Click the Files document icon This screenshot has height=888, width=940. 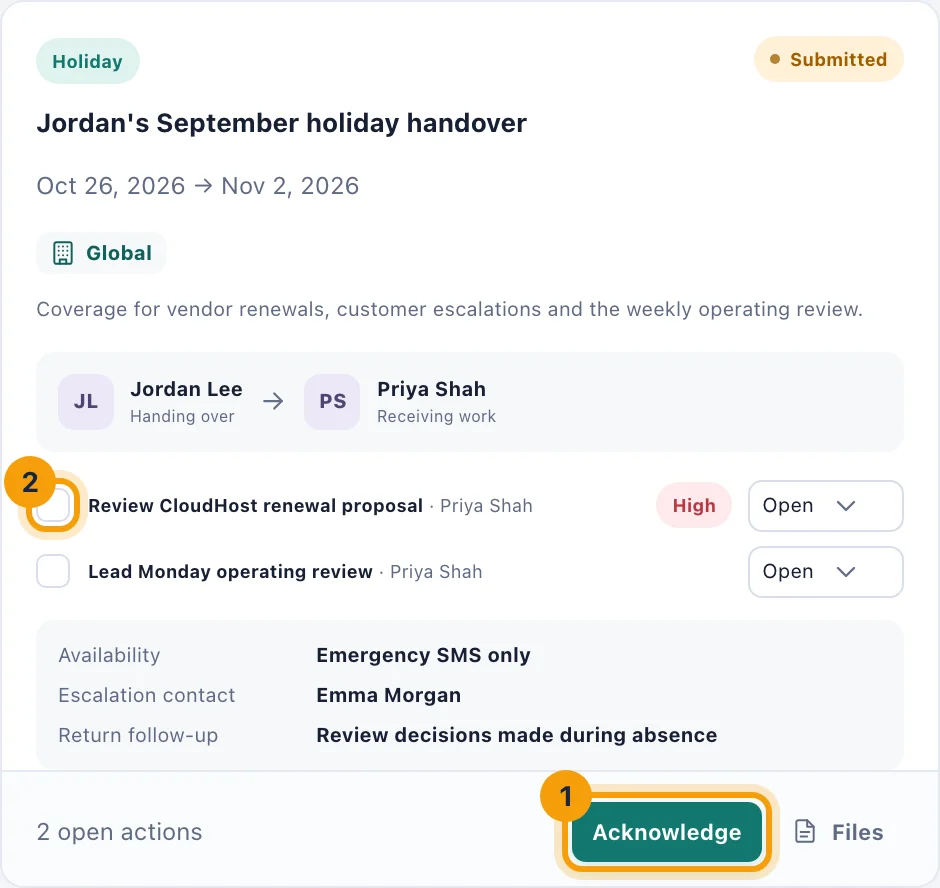coord(805,832)
